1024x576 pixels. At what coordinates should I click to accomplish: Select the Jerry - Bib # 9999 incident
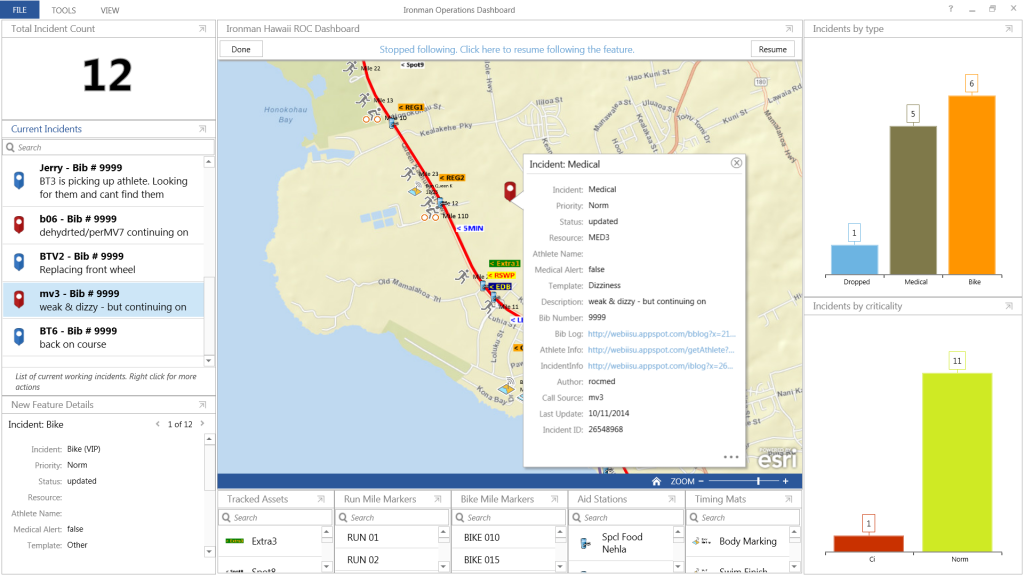point(104,181)
